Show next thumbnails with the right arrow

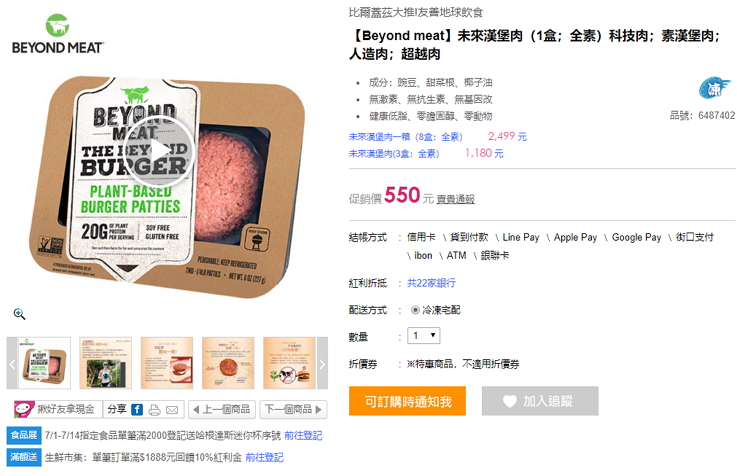click(322, 363)
